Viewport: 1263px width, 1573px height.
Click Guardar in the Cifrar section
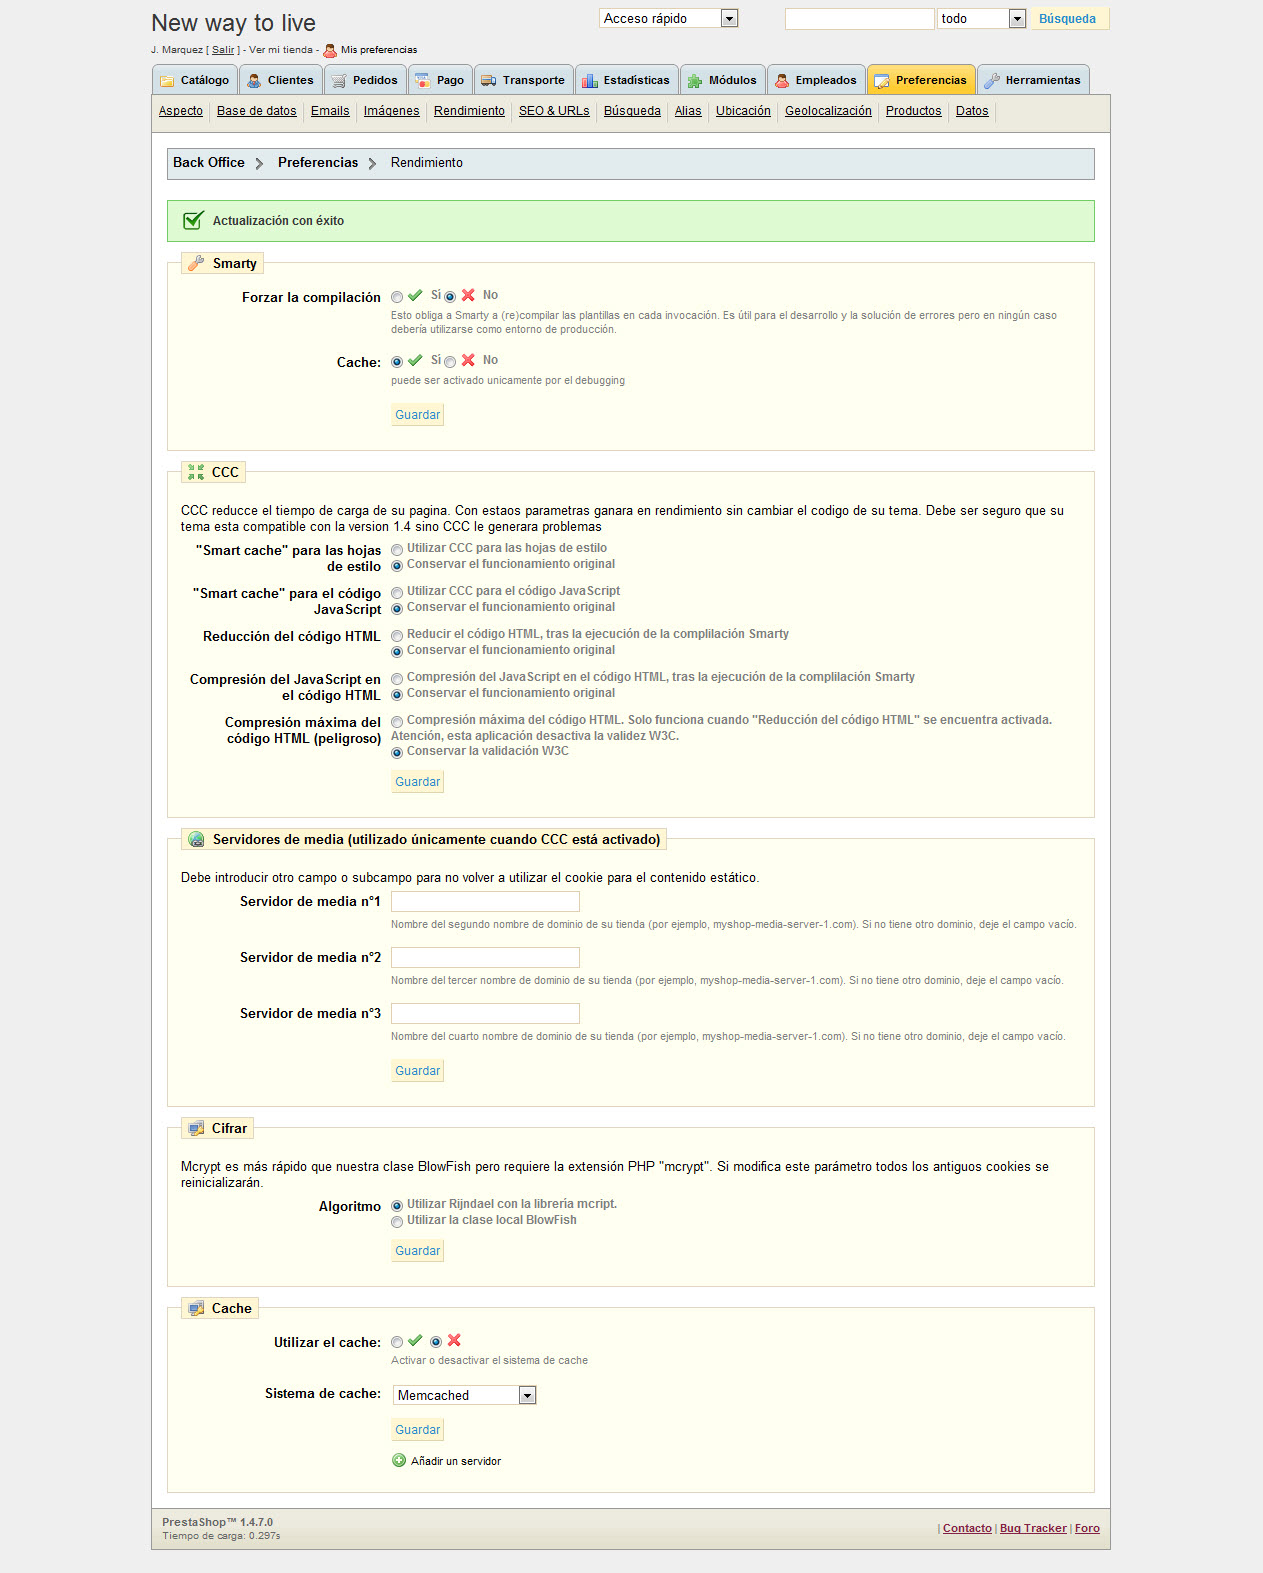coord(418,1251)
